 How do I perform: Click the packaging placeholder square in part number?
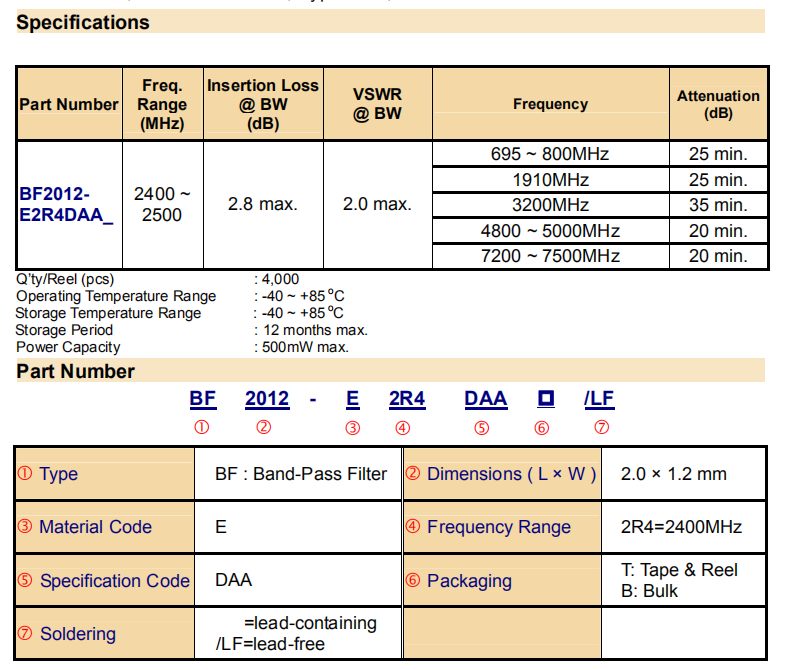point(546,398)
